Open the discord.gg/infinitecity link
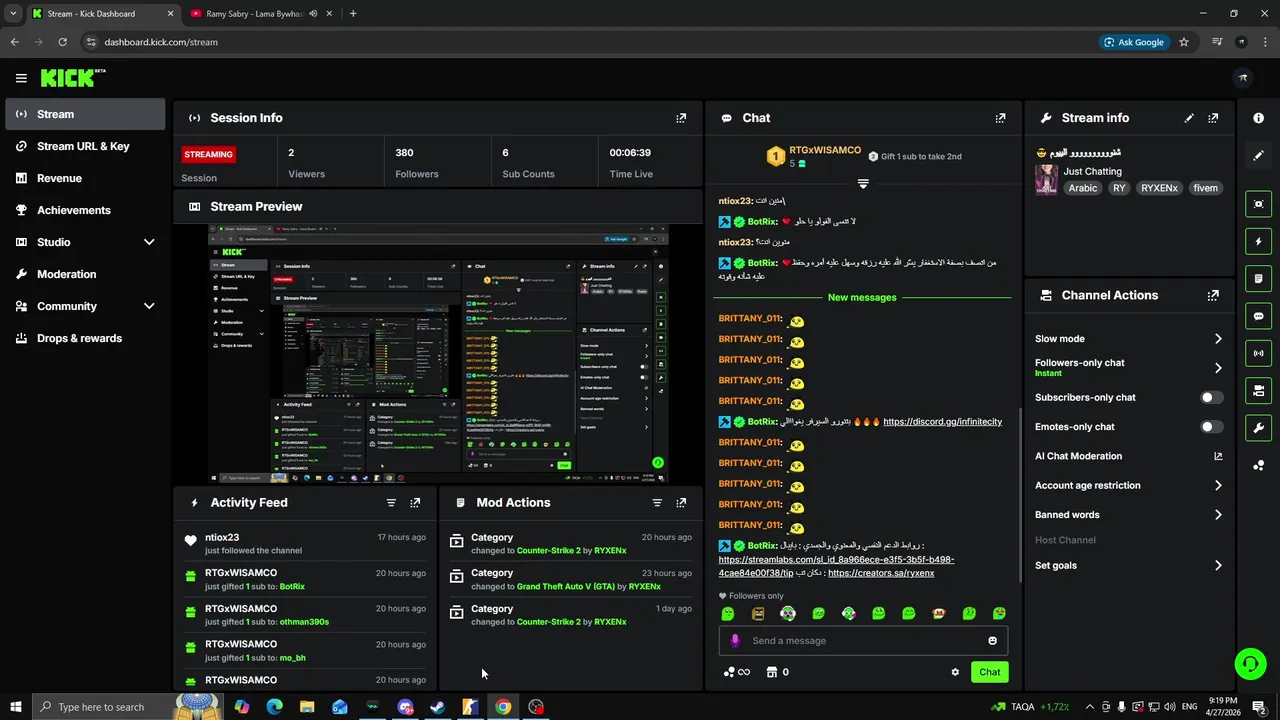The image size is (1280, 720). [x=942, y=422]
